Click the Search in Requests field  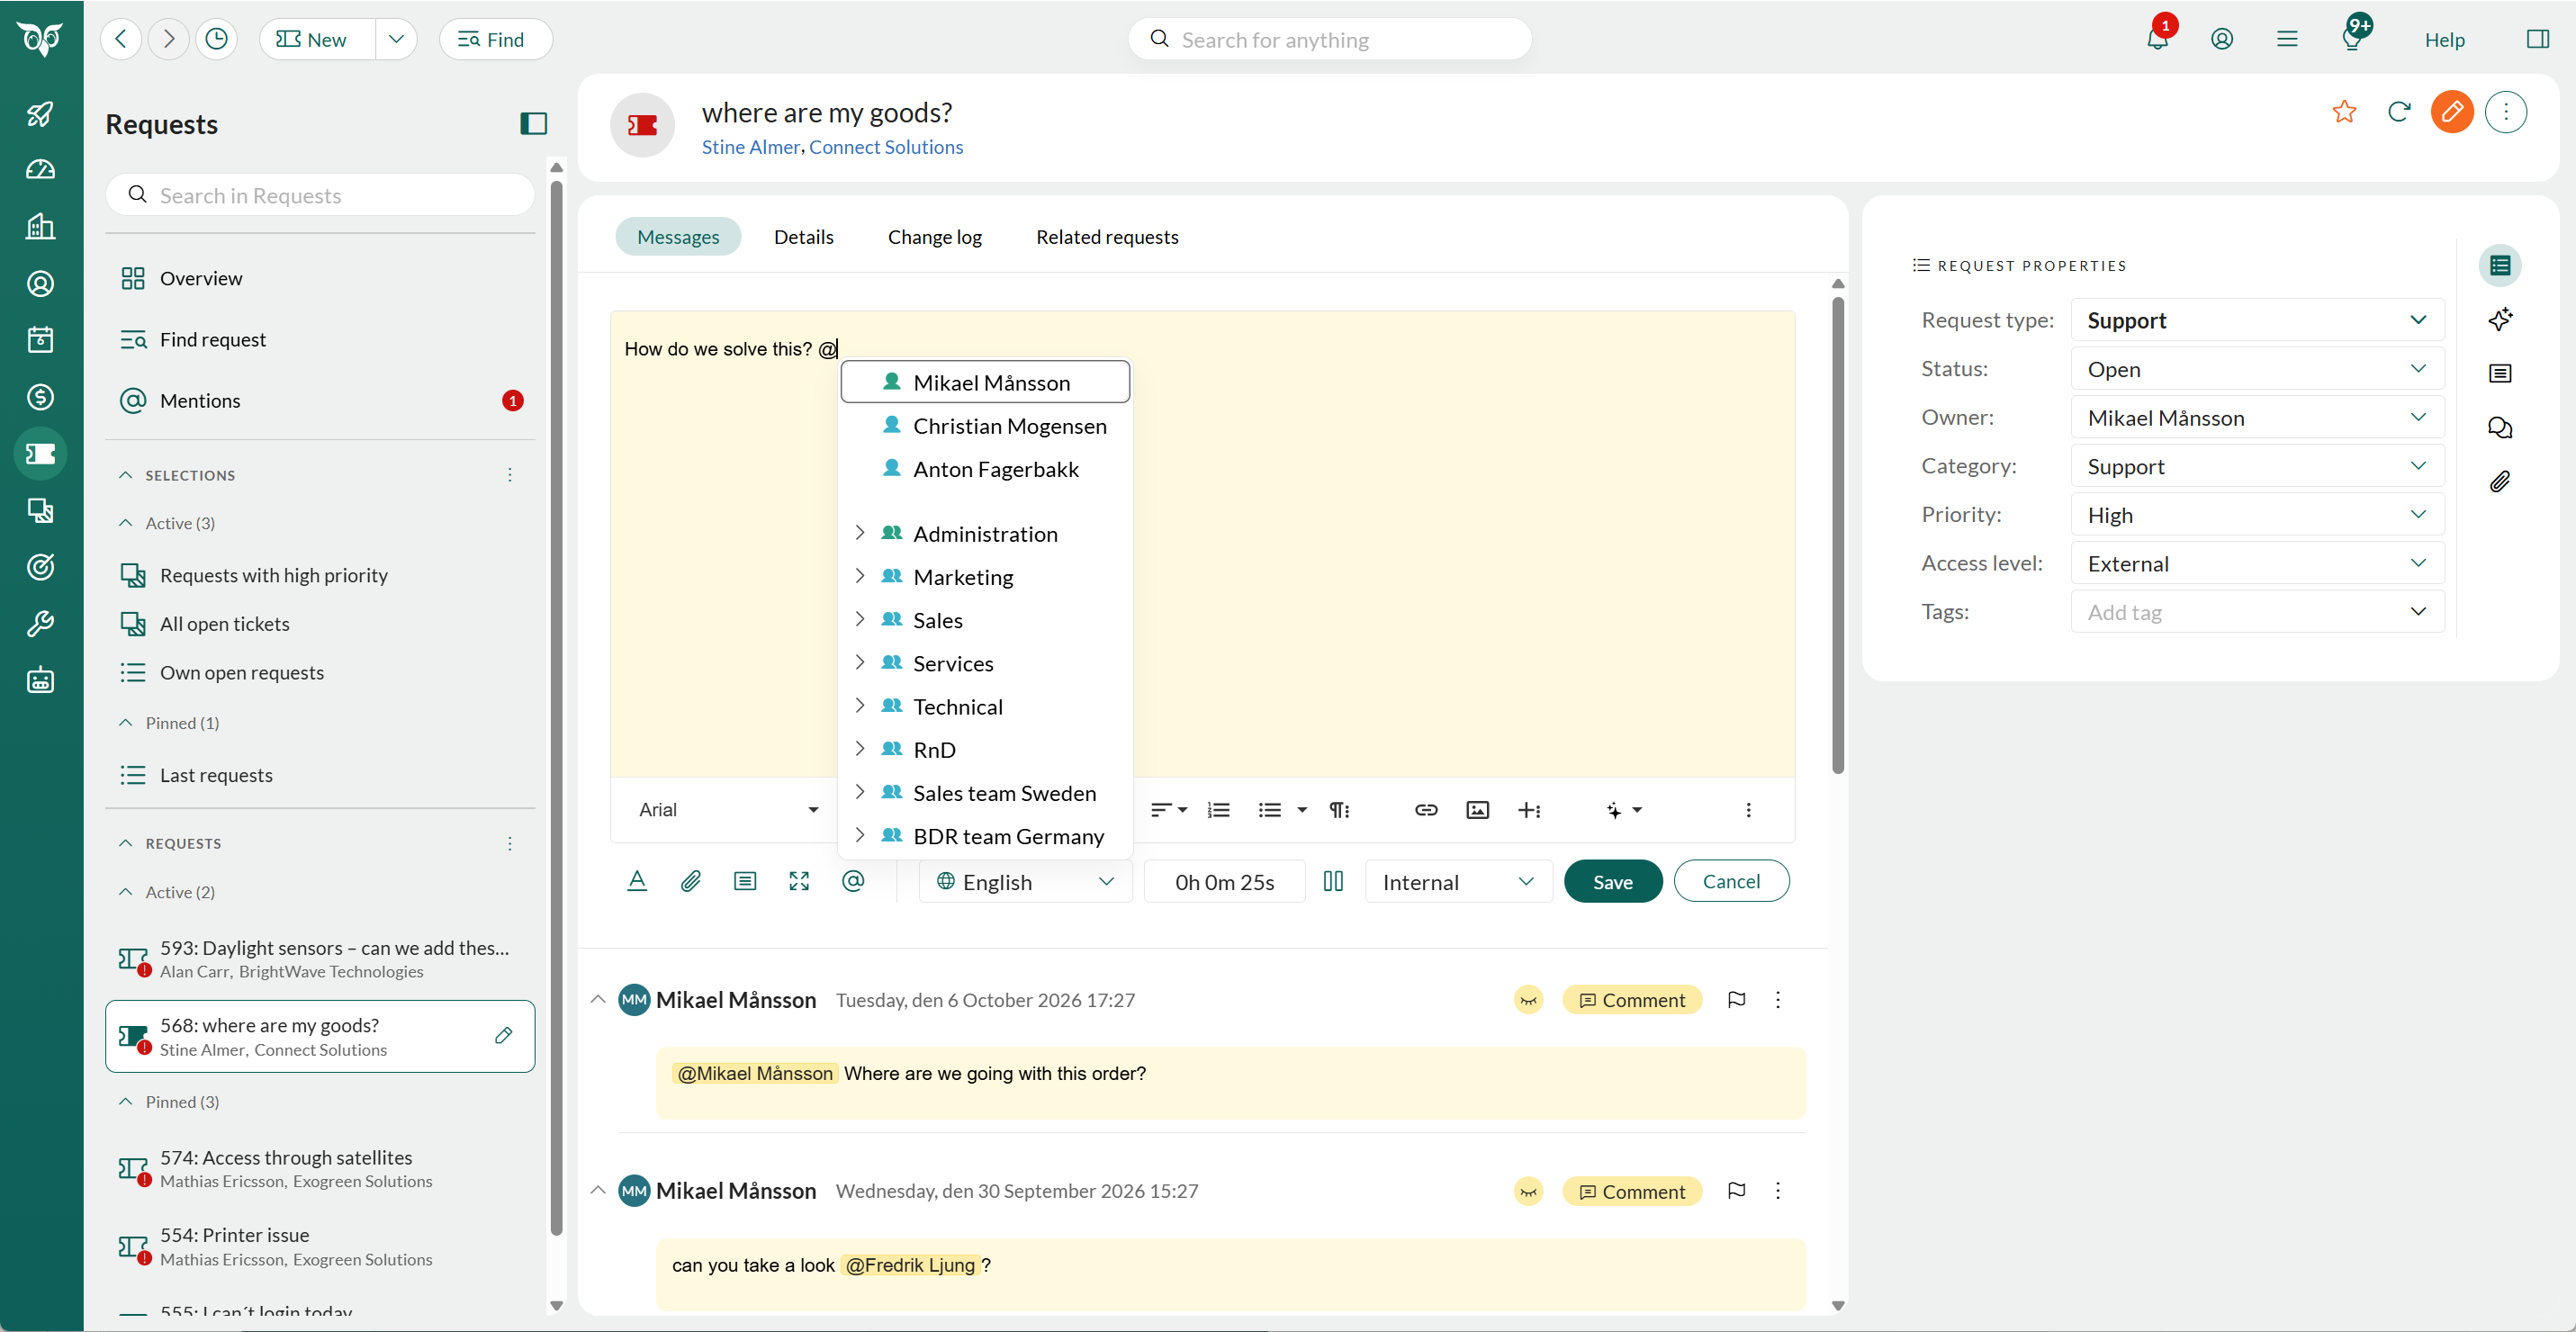320,195
